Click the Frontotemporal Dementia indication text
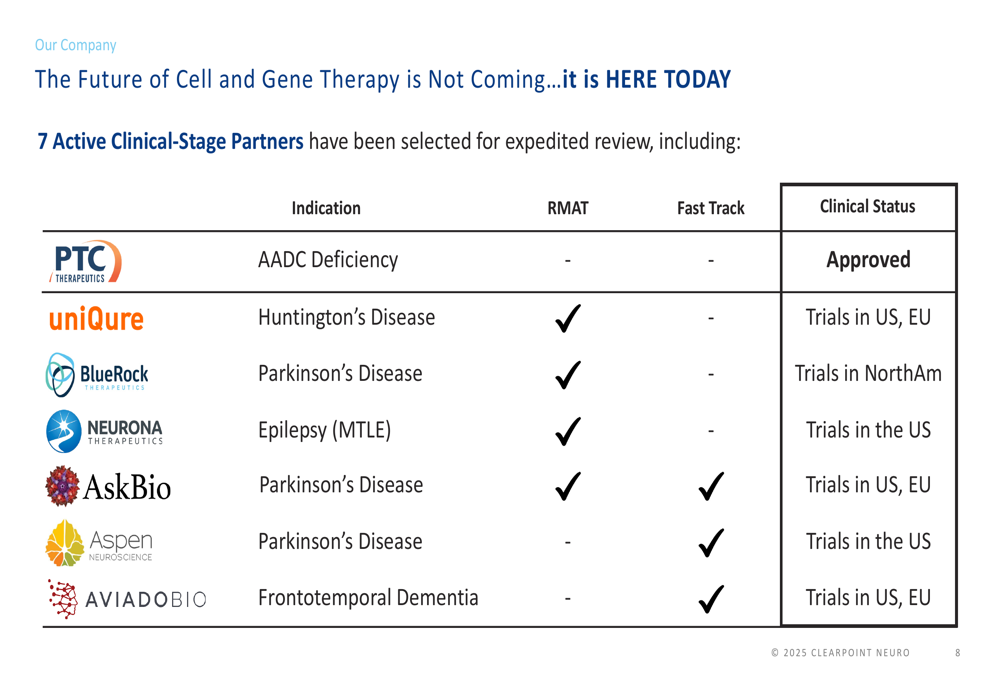 368,598
